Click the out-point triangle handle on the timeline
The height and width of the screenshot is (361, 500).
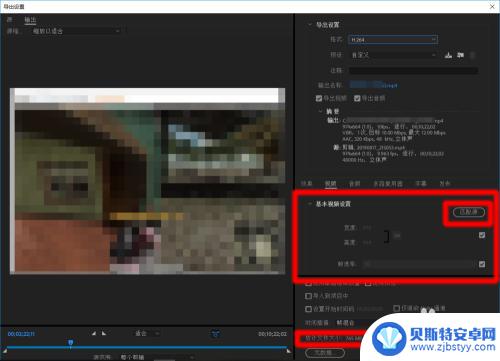(x=288, y=351)
